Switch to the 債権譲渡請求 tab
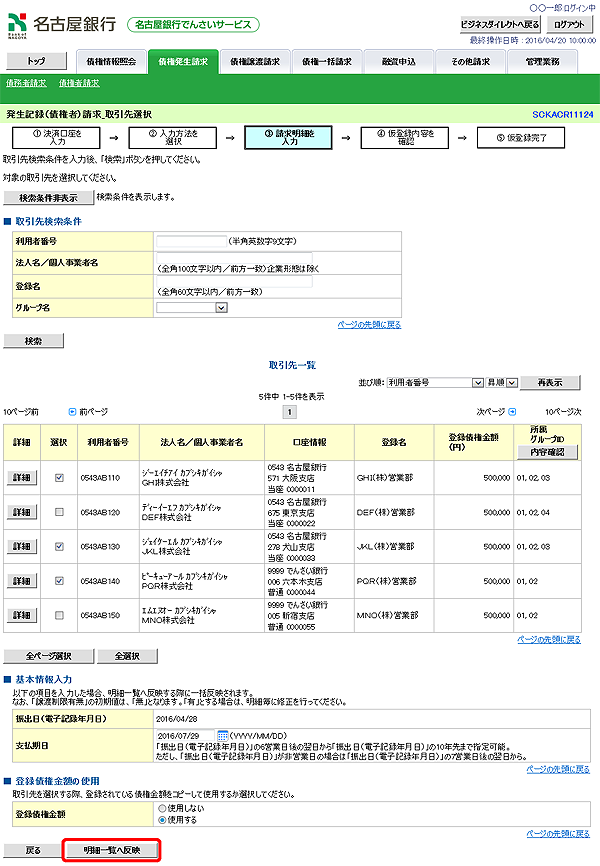The height and width of the screenshot is (866, 600). [x=255, y=62]
